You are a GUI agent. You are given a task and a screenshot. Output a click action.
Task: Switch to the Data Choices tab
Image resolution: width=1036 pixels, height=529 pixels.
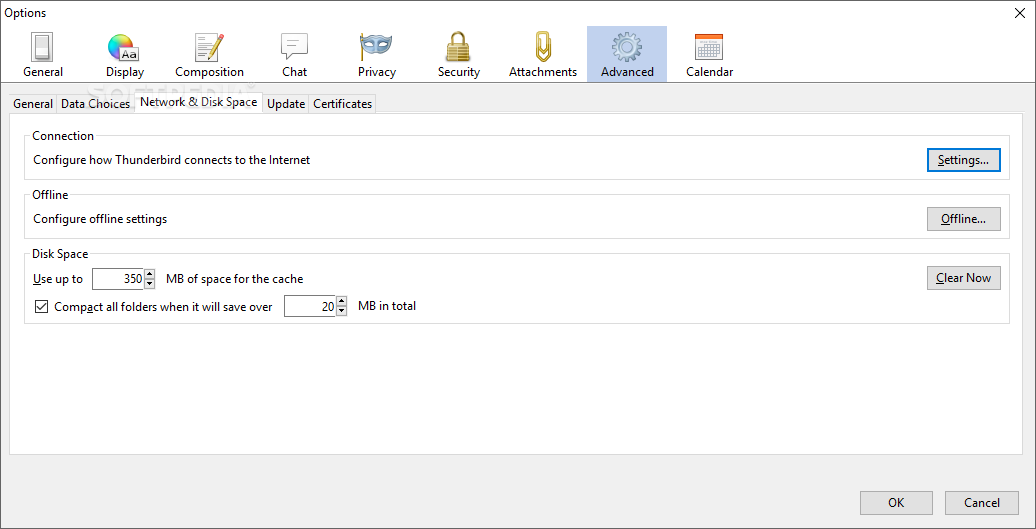tap(96, 104)
